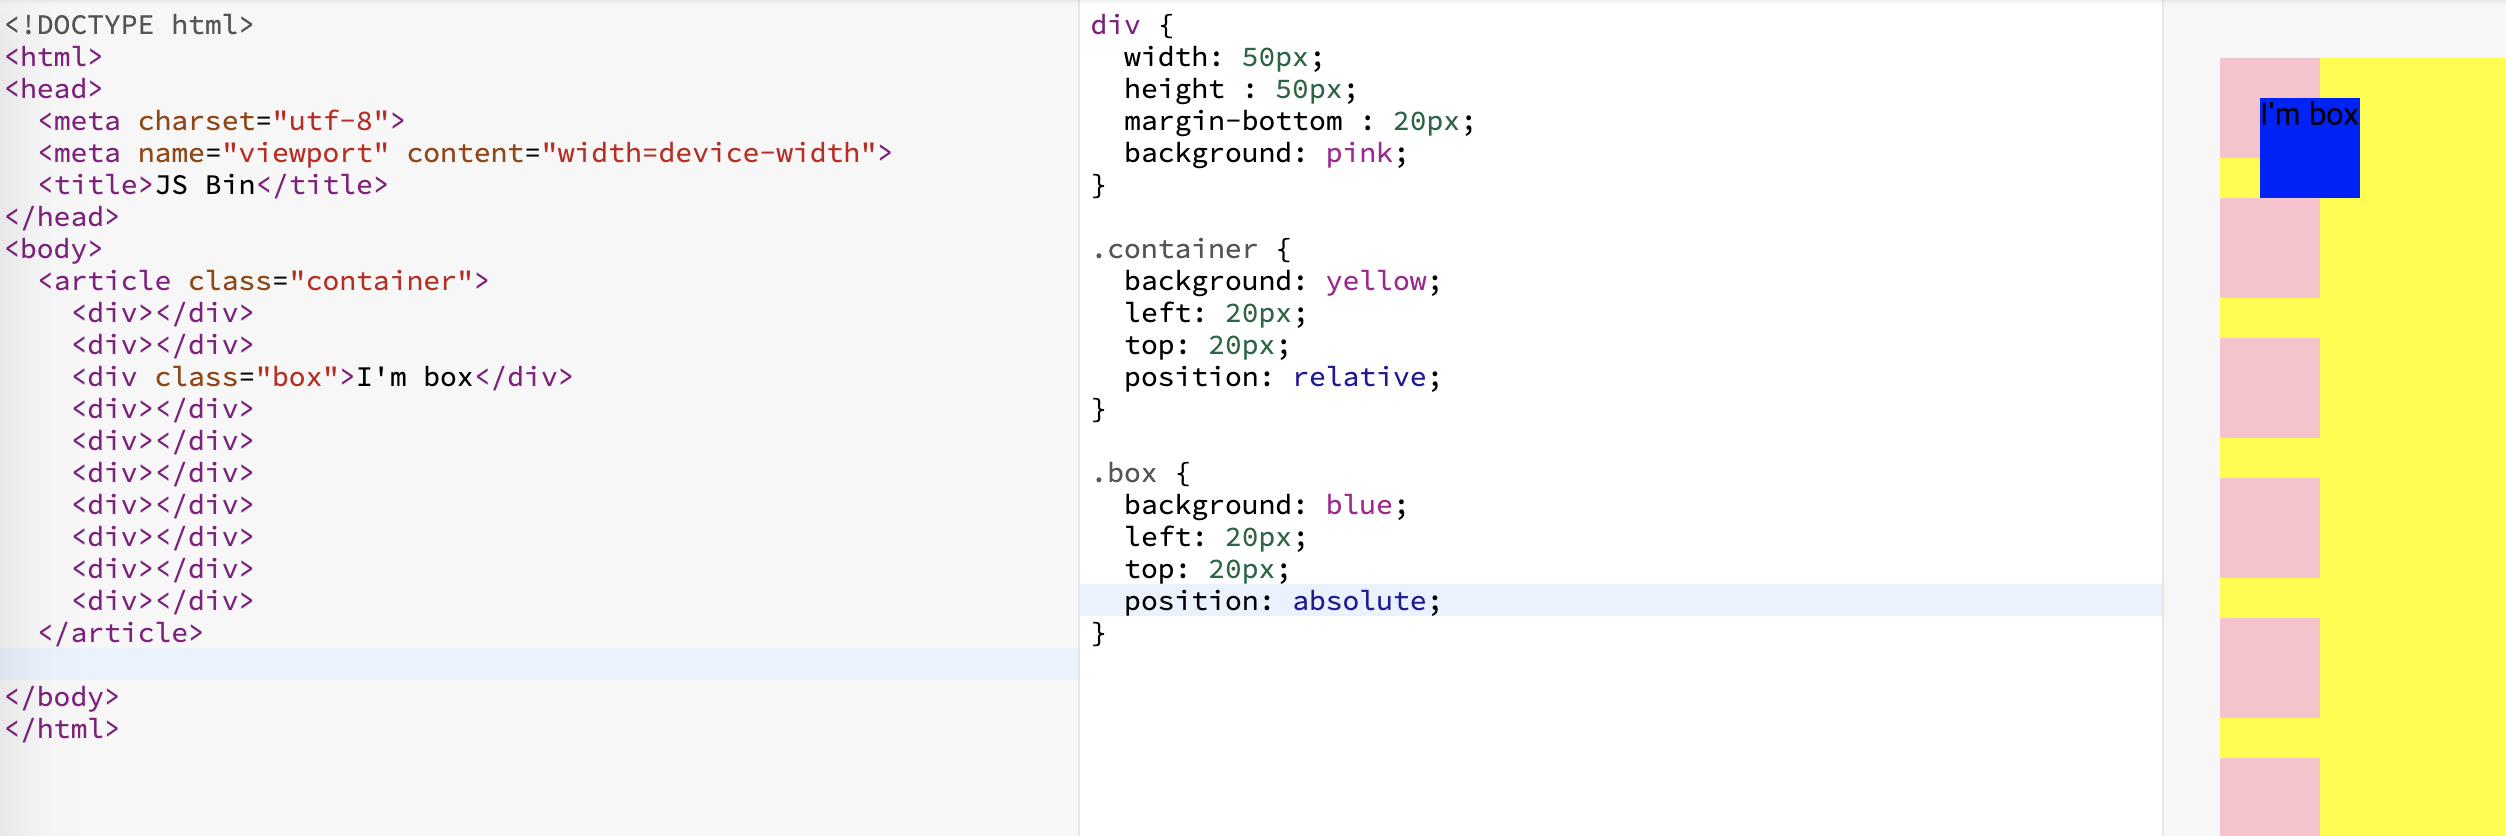The height and width of the screenshot is (836, 2506).
Task: Click the "position: relative;" rule
Action: (1282, 377)
